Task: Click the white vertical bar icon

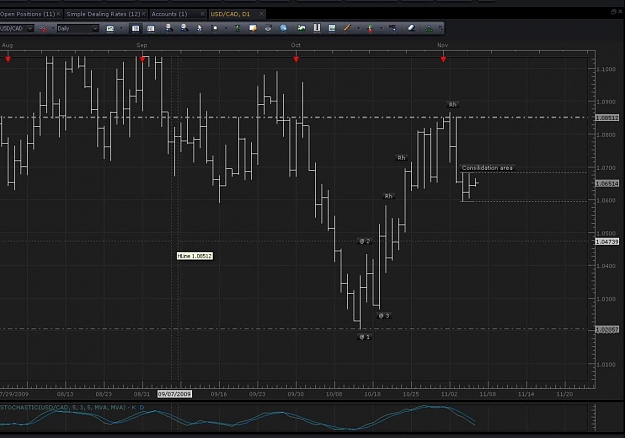Action: point(317,28)
